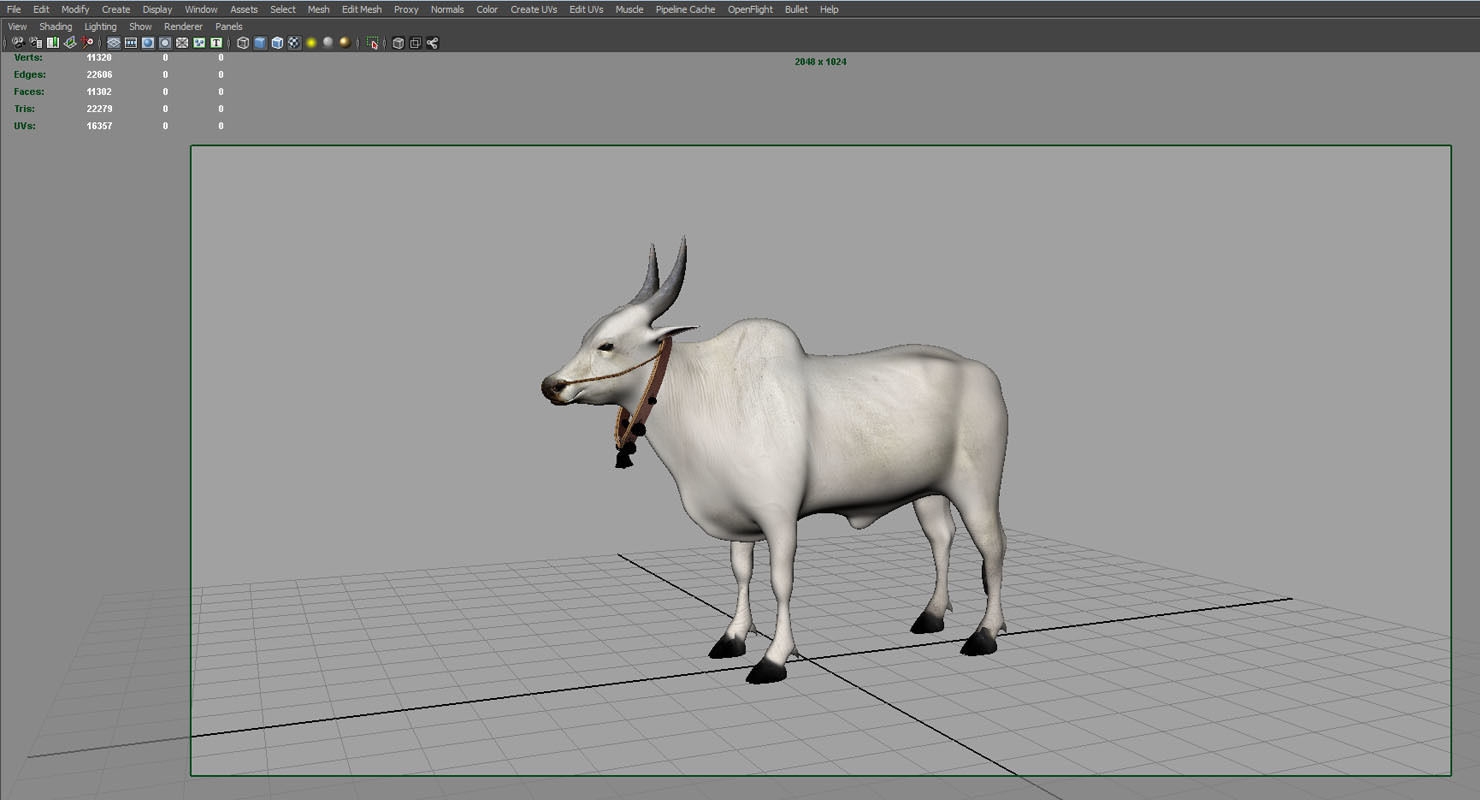Open the Edit Mesh menu
This screenshot has width=1480, height=800.
361,9
